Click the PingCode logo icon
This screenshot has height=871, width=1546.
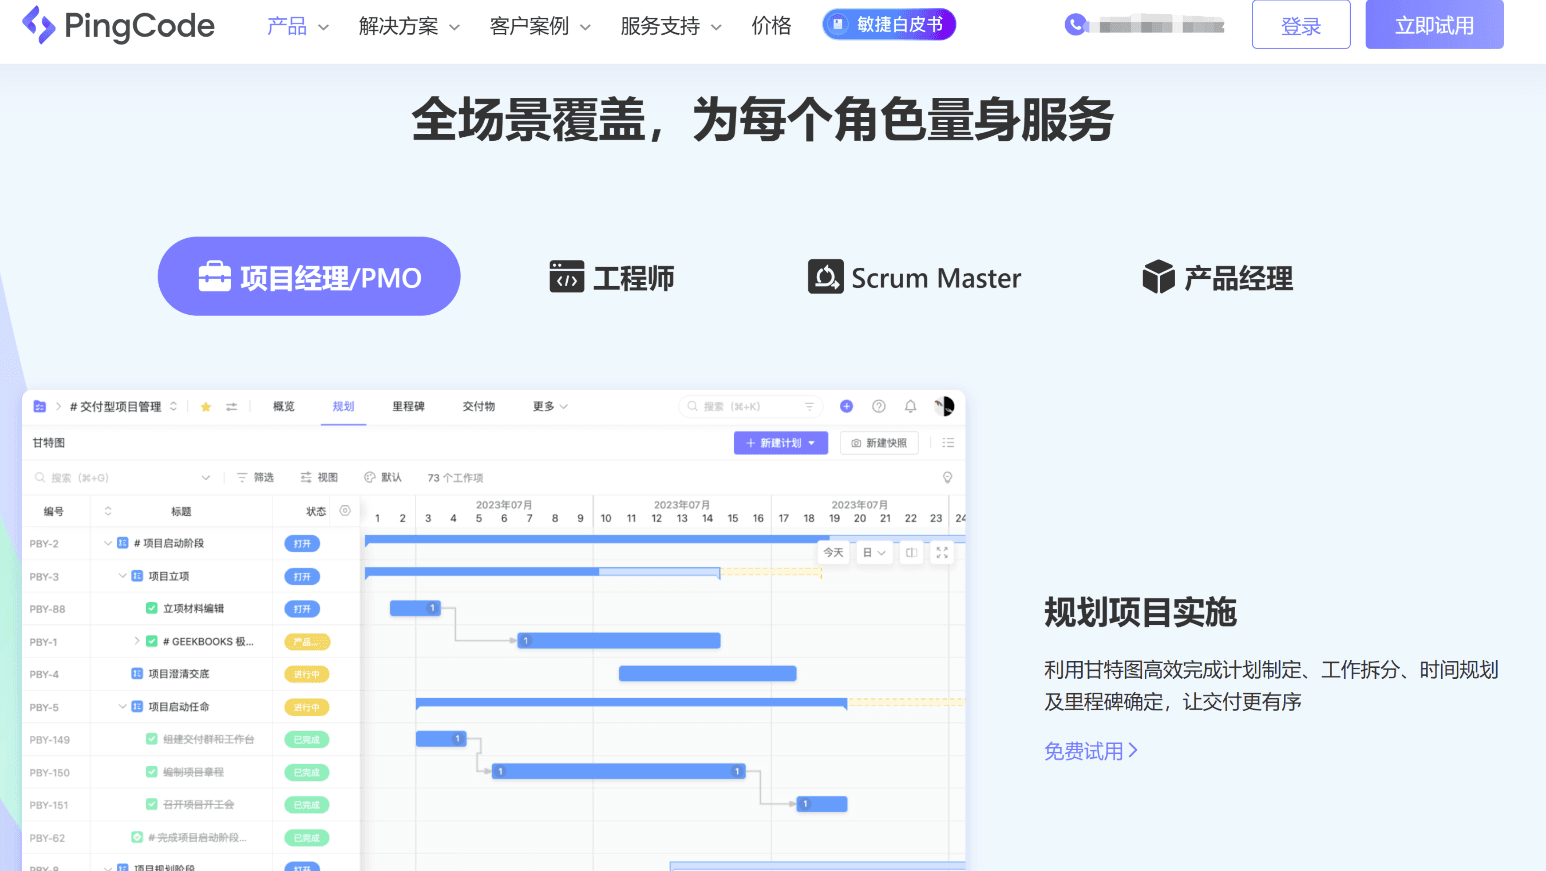pos(38,25)
